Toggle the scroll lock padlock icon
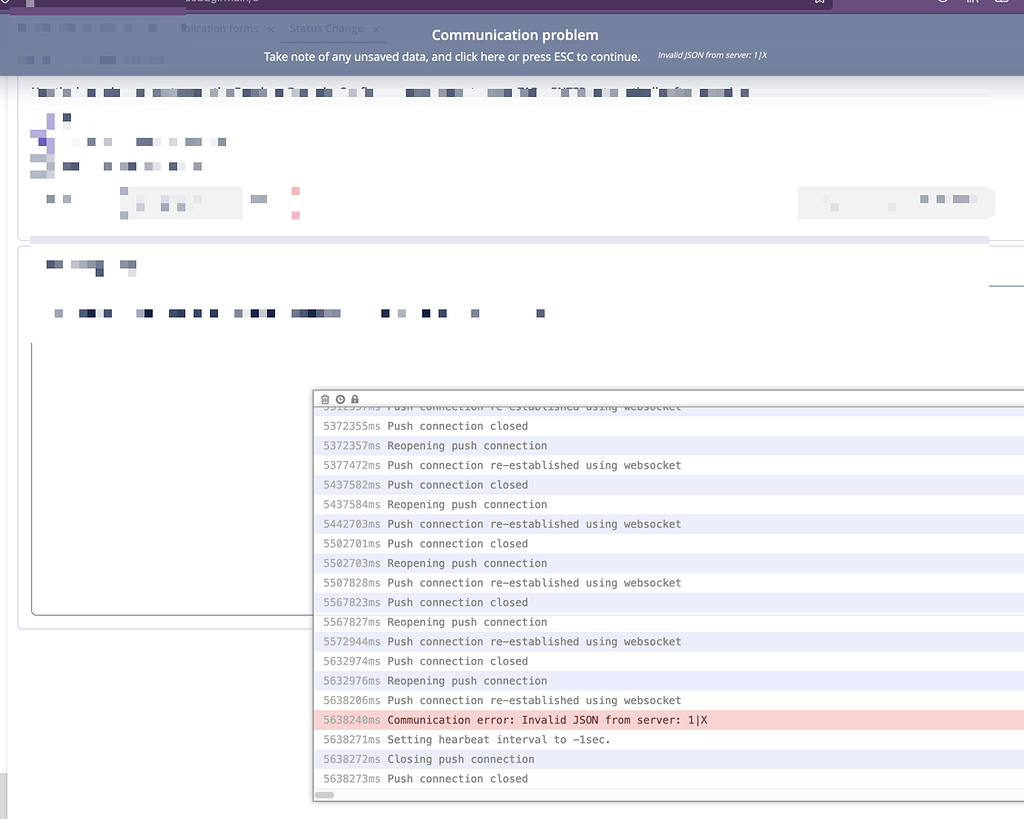This screenshot has height=819, width=1024. tap(355, 399)
